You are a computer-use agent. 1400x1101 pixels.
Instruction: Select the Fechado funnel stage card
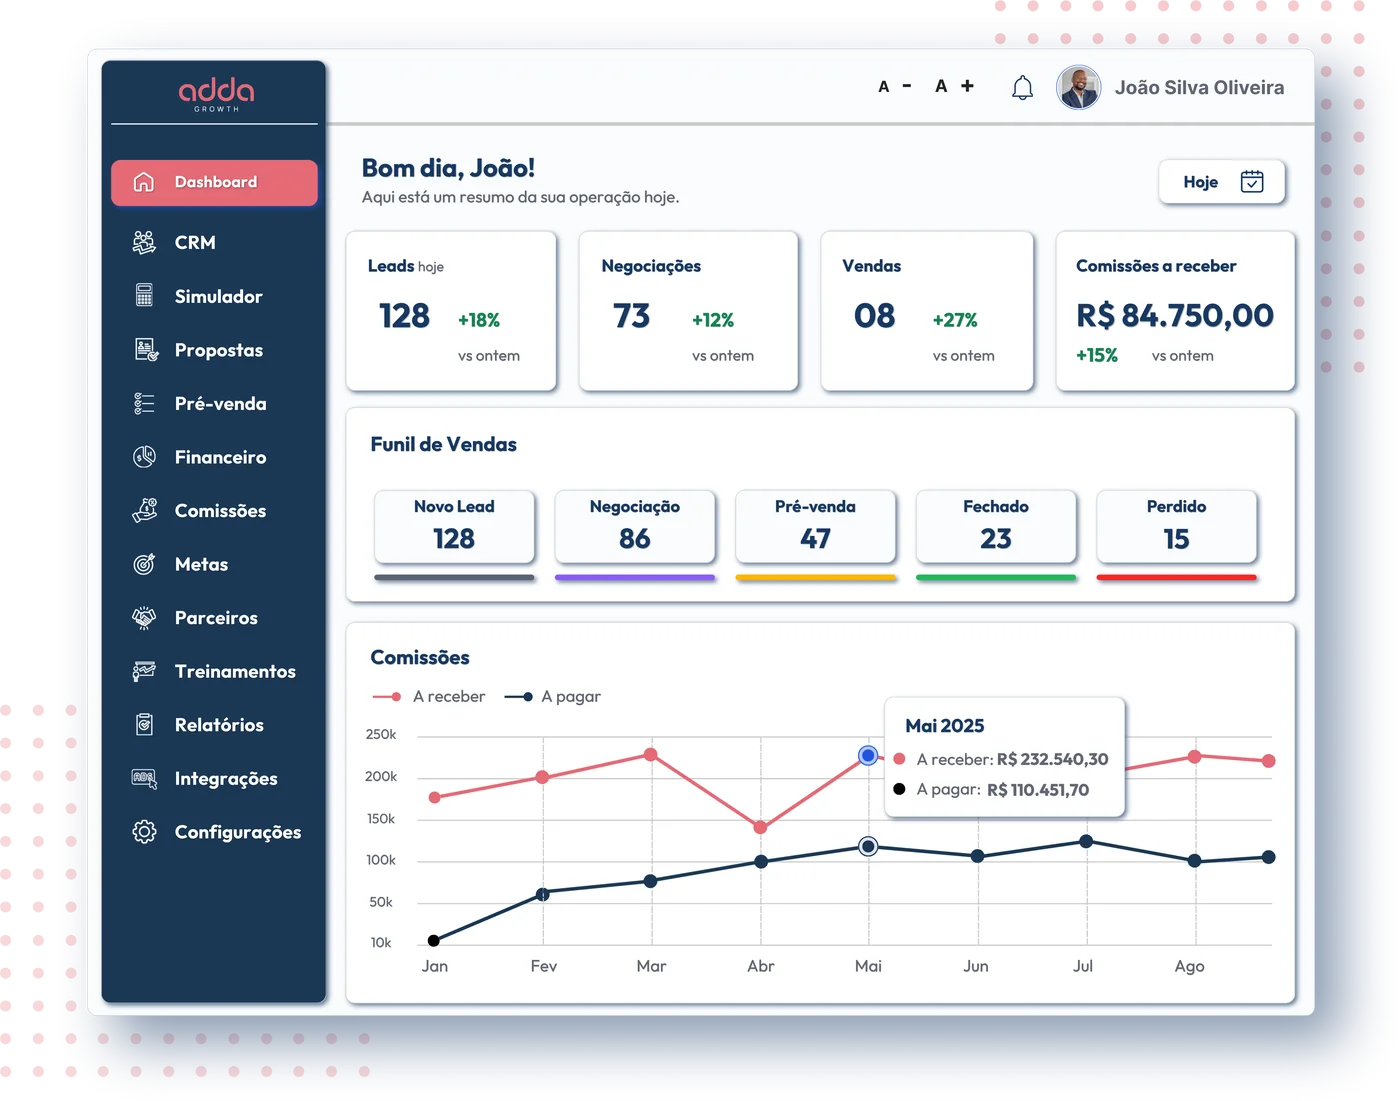tap(996, 526)
